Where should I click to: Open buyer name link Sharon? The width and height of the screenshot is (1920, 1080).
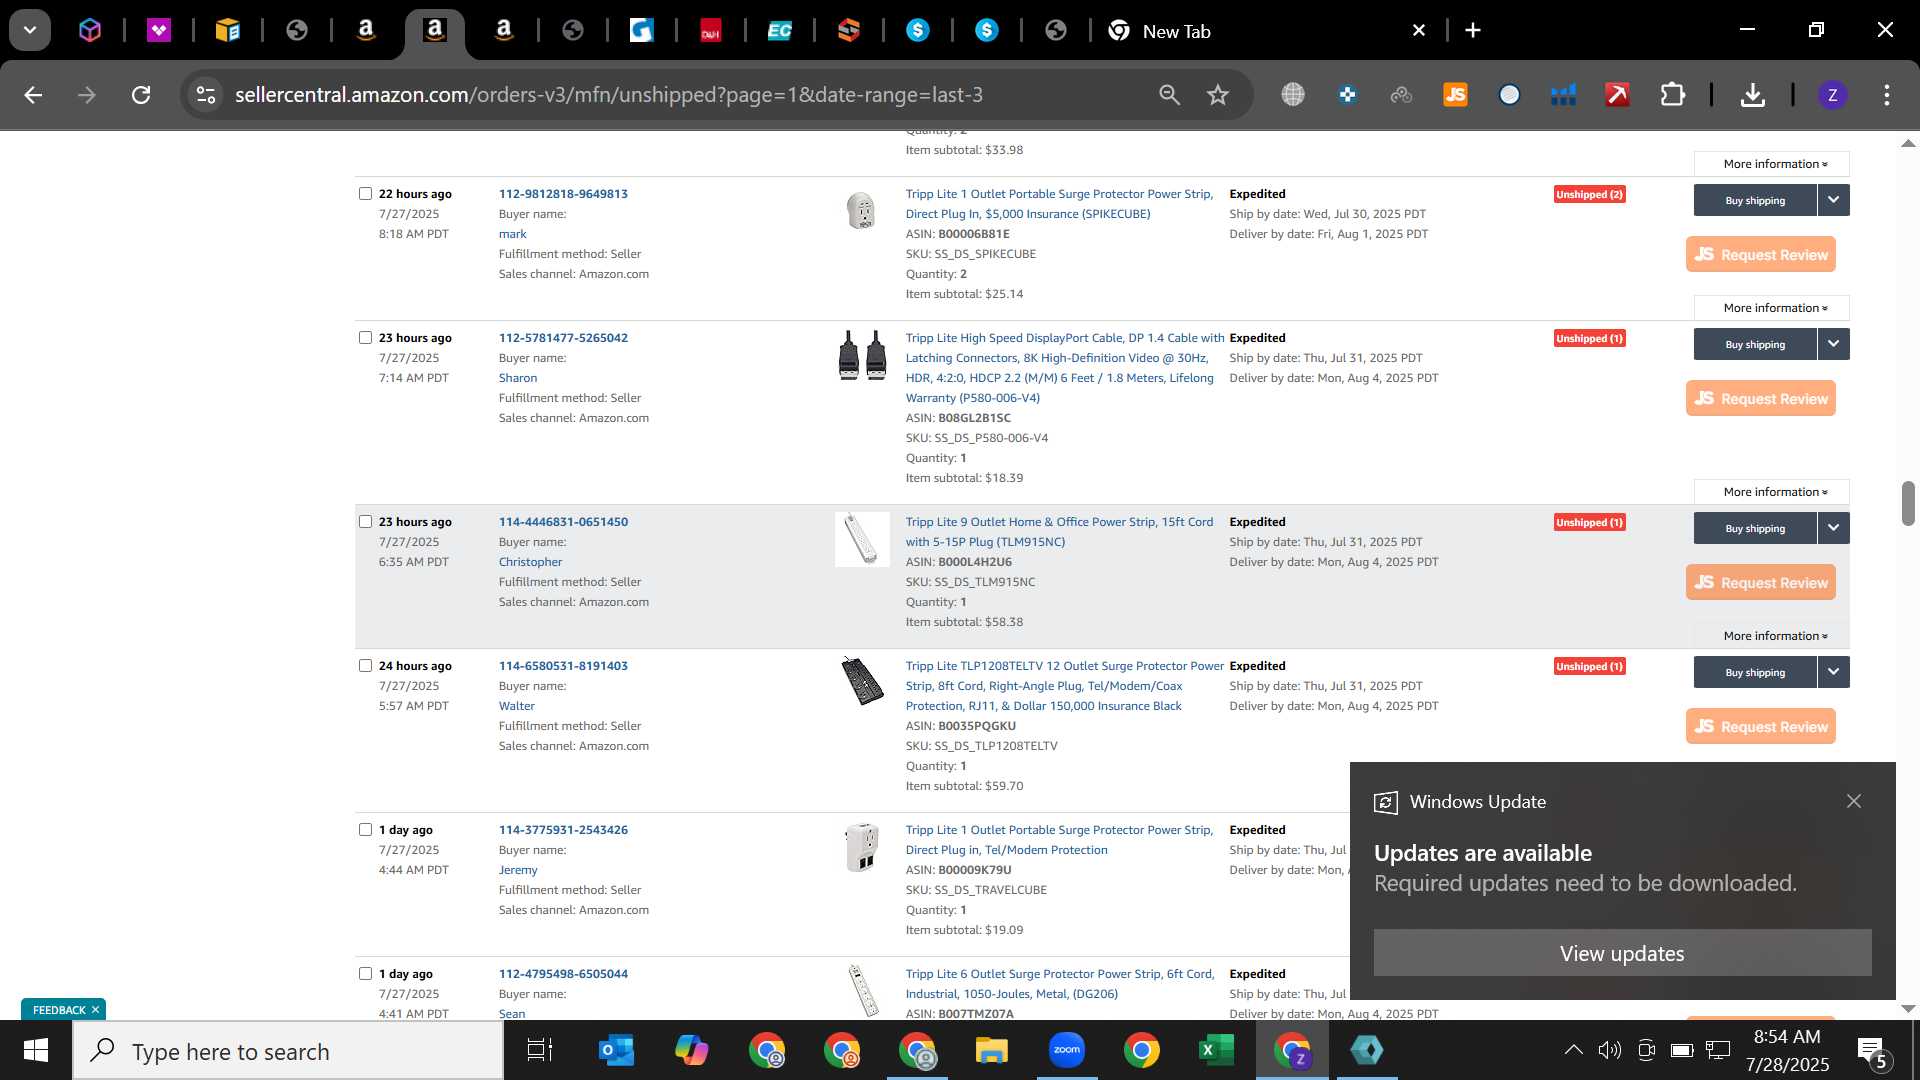518,378
